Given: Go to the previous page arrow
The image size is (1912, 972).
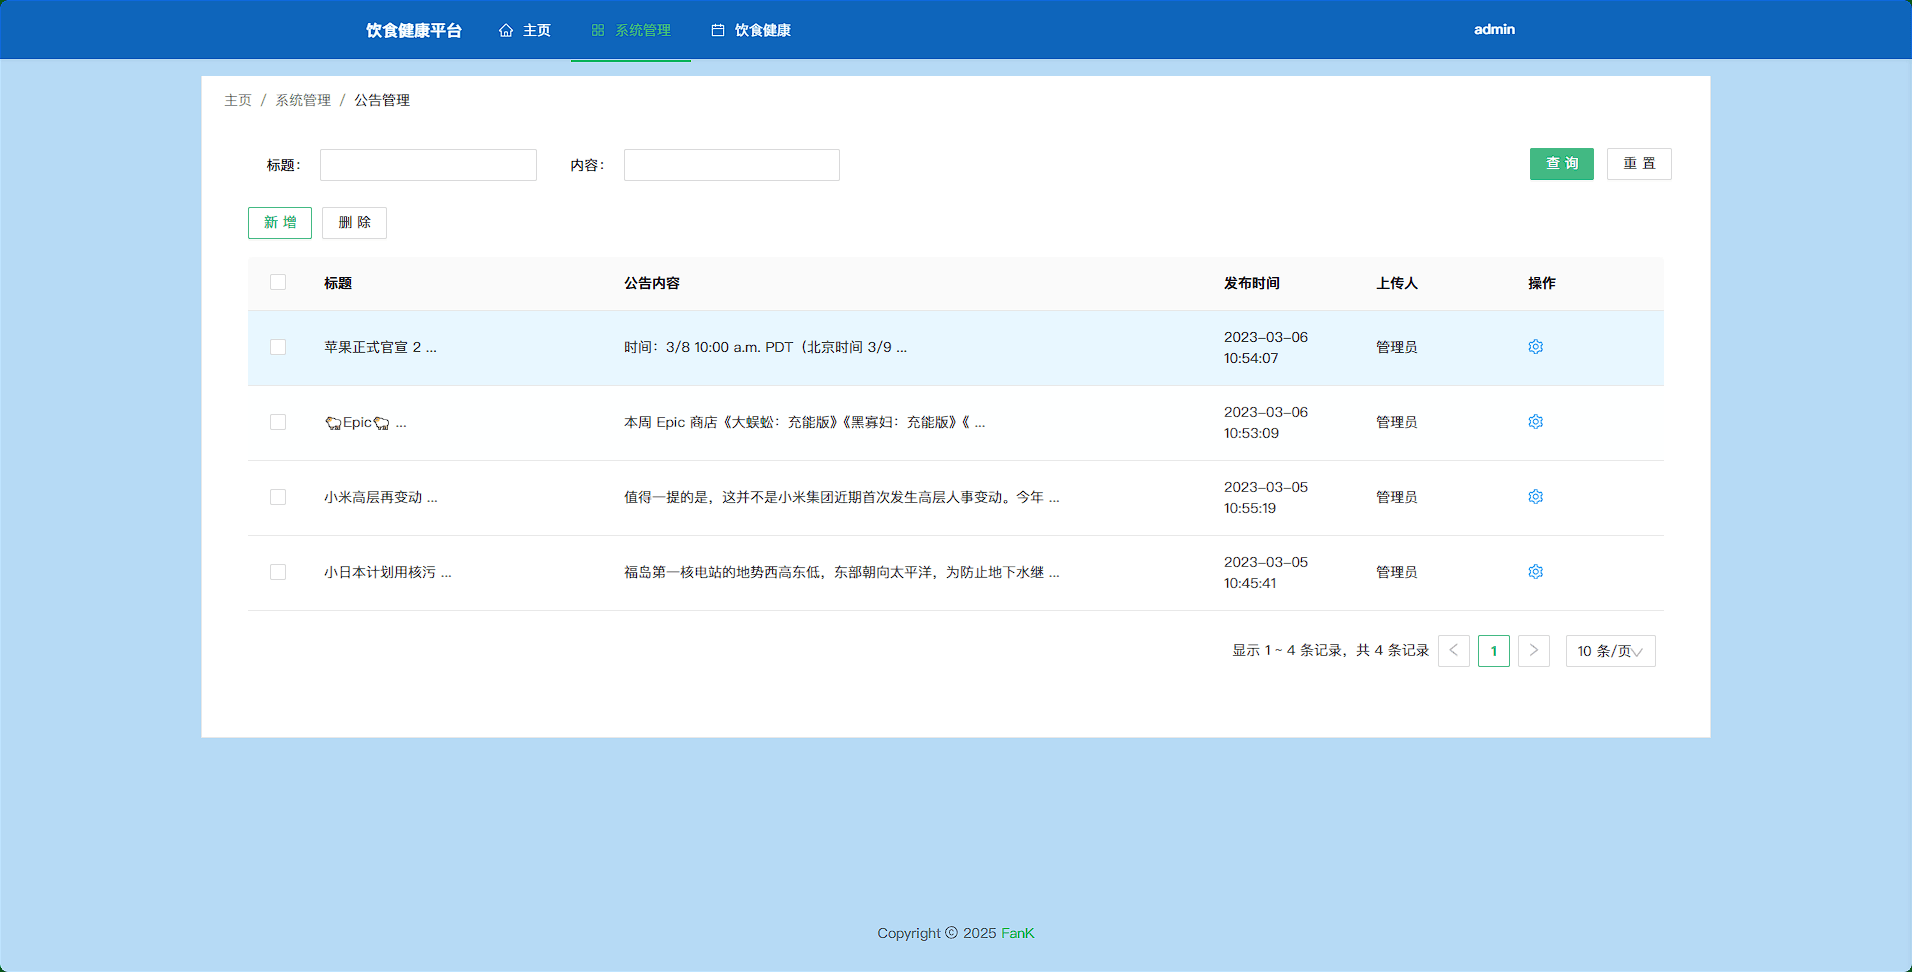Looking at the screenshot, I should pos(1453,651).
